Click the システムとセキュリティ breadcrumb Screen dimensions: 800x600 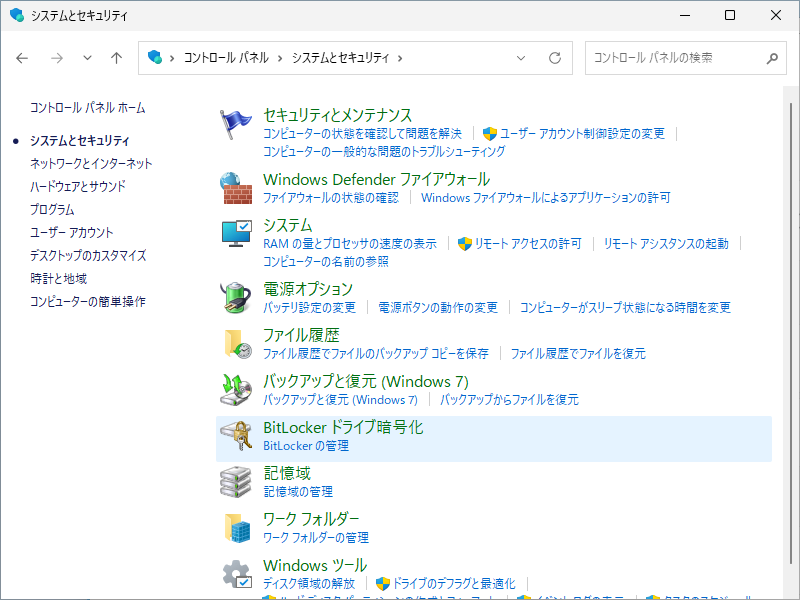[x=340, y=58]
